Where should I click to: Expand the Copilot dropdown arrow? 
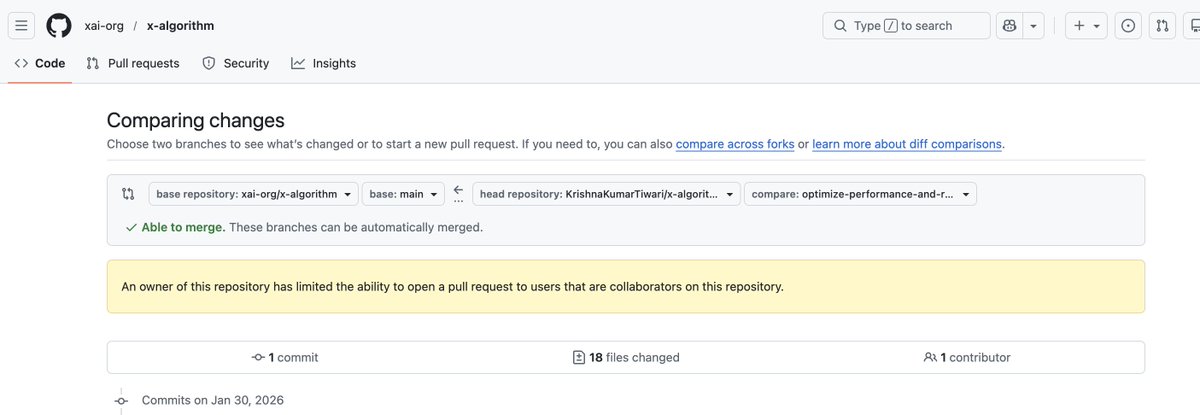(x=1034, y=26)
